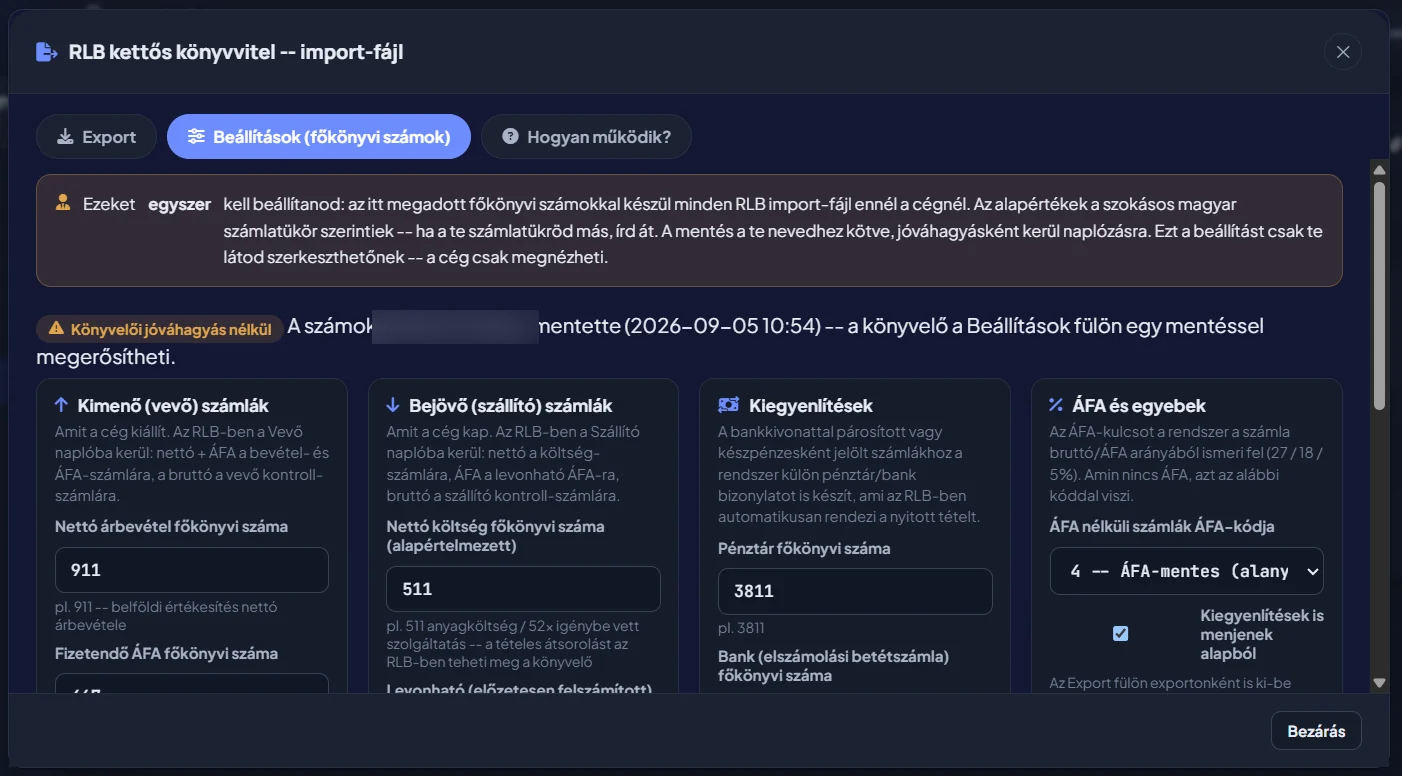
Task: Click the 'pl. 3811' hint text
Action: click(741, 628)
